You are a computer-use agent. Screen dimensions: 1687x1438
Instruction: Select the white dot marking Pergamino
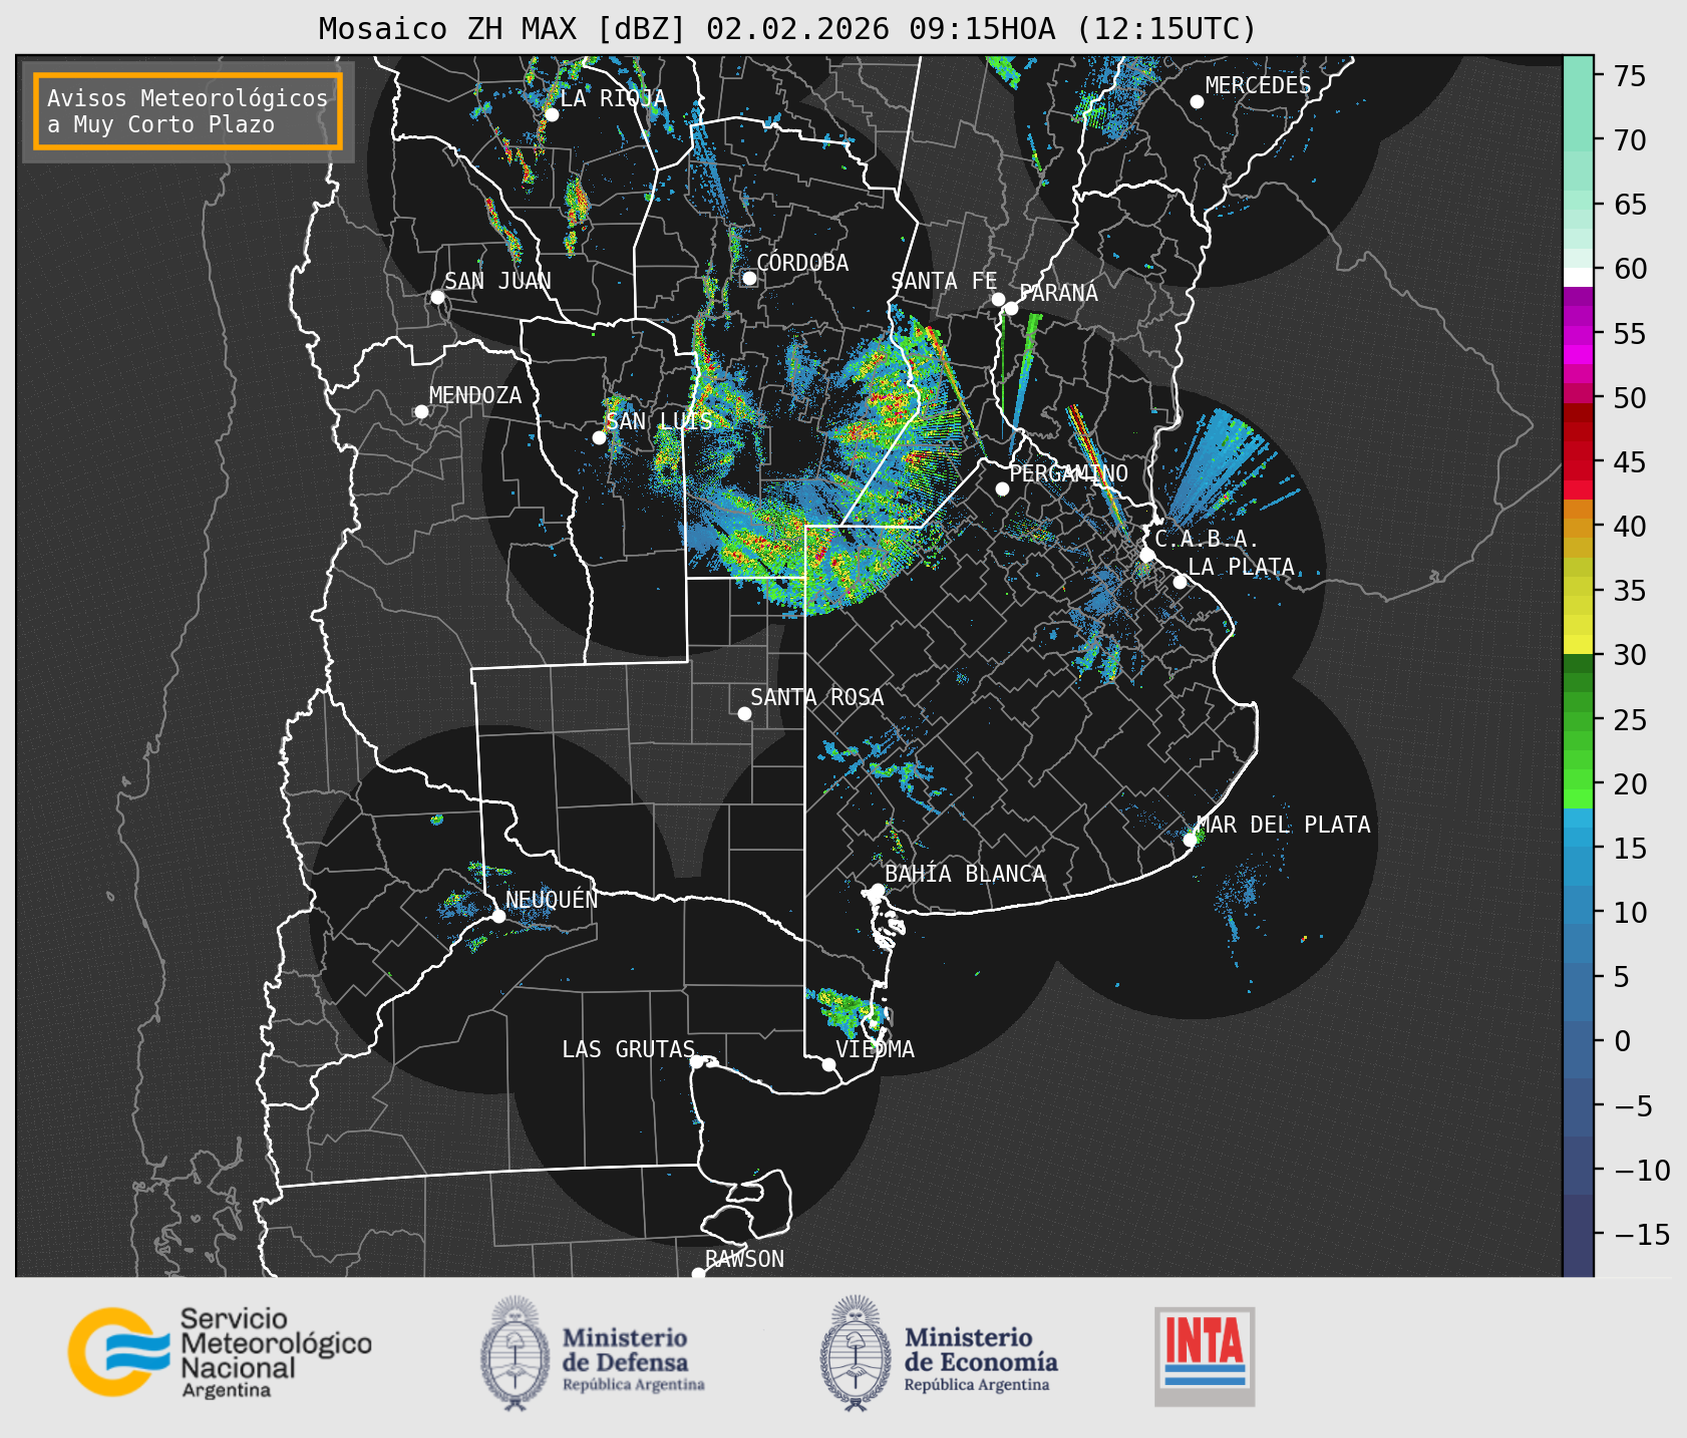coord(1002,489)
